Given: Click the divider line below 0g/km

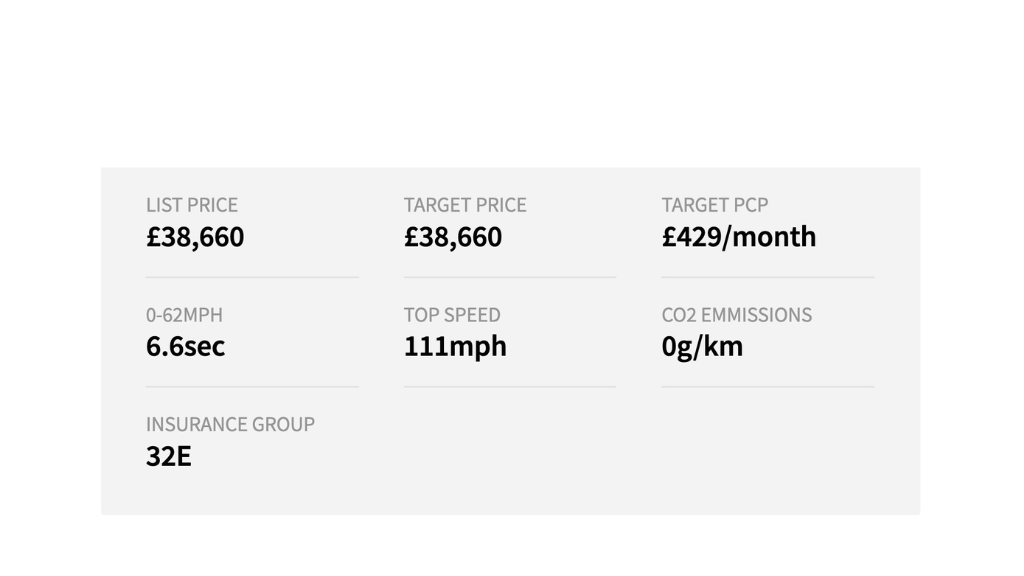Looking at the screenshot, I should tap(767, 387).
